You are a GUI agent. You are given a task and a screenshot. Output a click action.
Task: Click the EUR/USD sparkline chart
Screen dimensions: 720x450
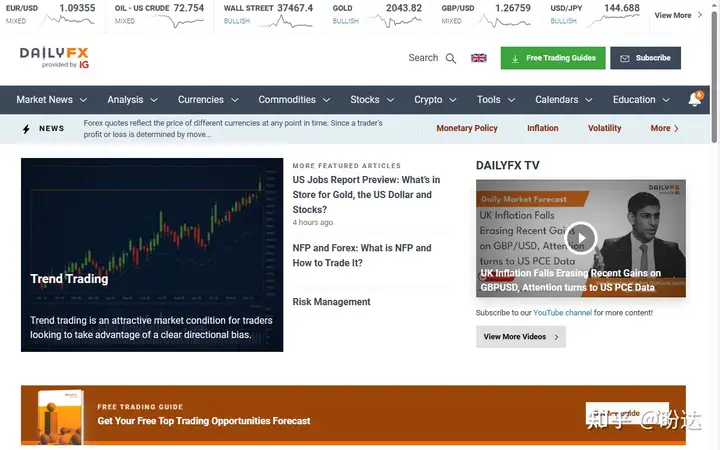[x=68, y=20]
